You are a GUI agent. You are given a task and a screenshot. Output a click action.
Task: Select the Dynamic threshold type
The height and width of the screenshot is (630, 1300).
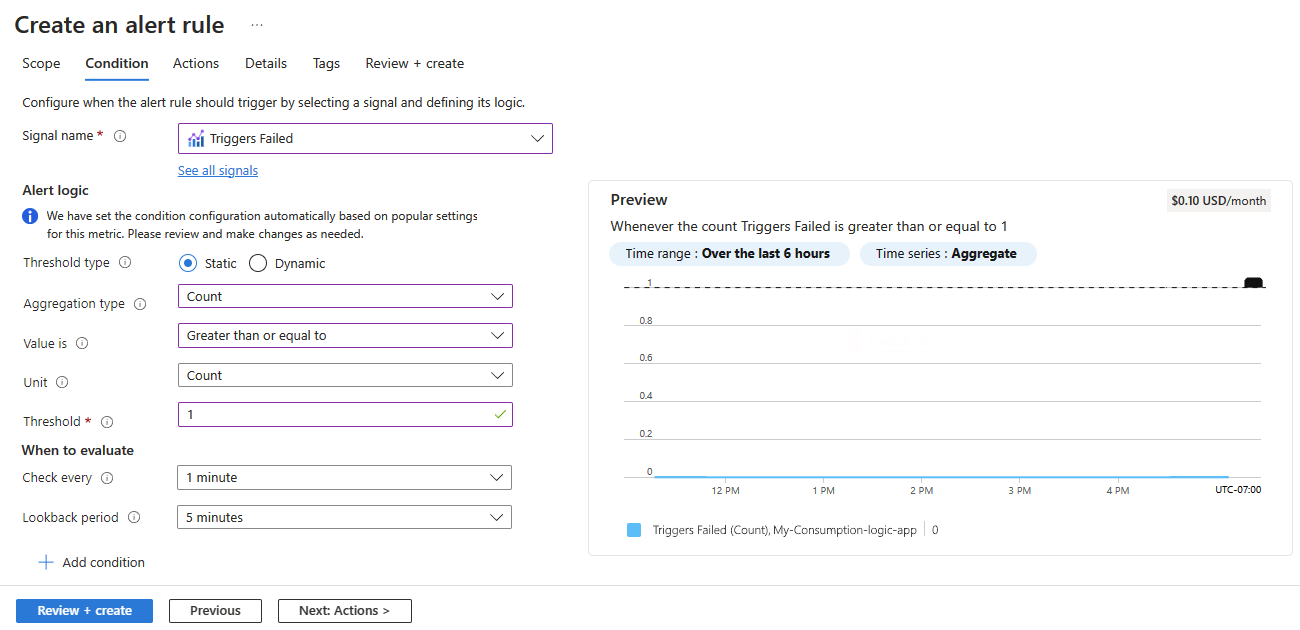[257, 262]
